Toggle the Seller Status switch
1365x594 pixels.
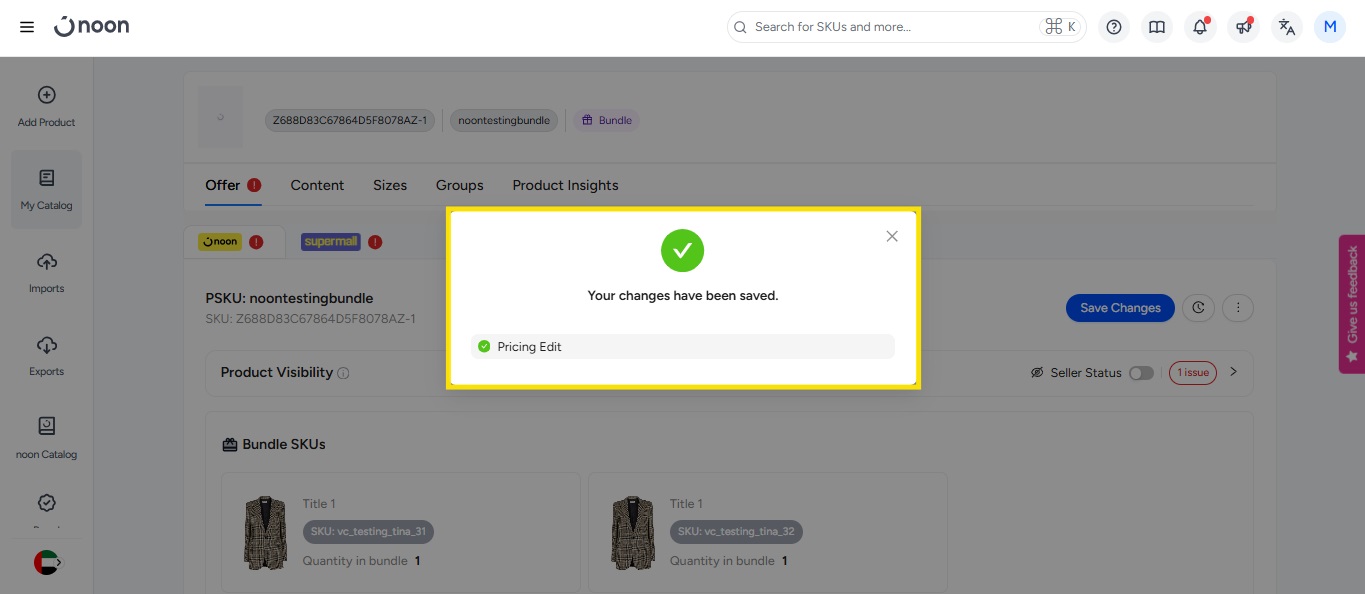pos(1141,373)
